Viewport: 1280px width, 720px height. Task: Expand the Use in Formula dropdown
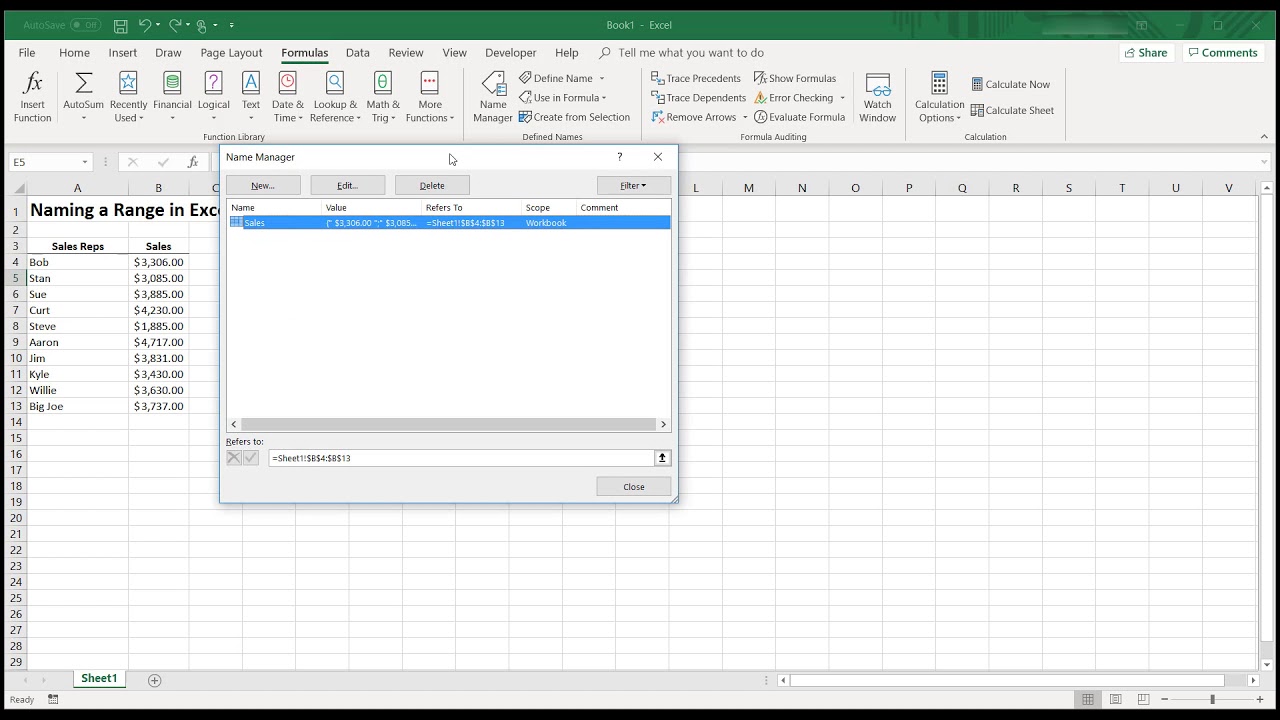(606, 98)
